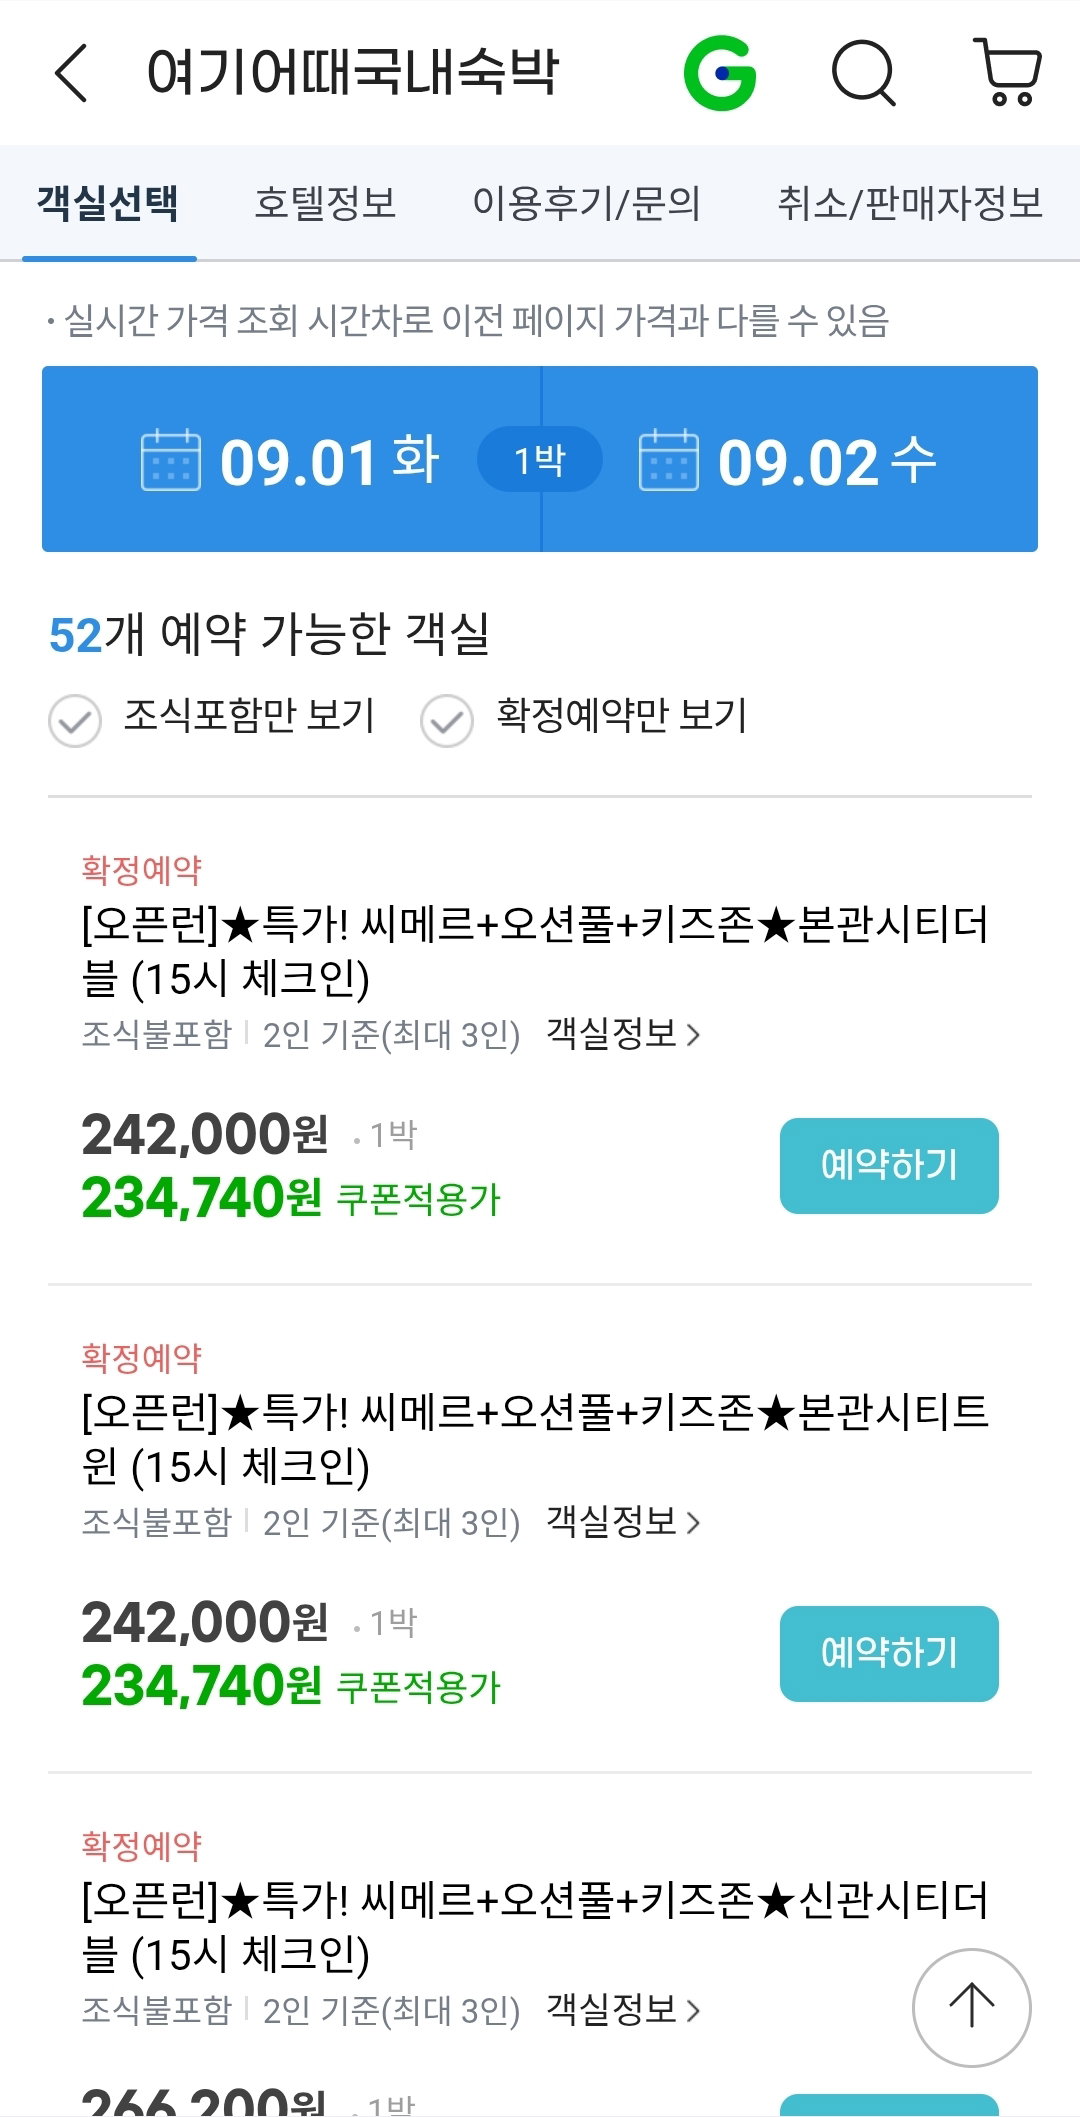Screen dimensions: 1080x2117
Task: Select the 객실선택 tab
Action: [x=108, y=203]
